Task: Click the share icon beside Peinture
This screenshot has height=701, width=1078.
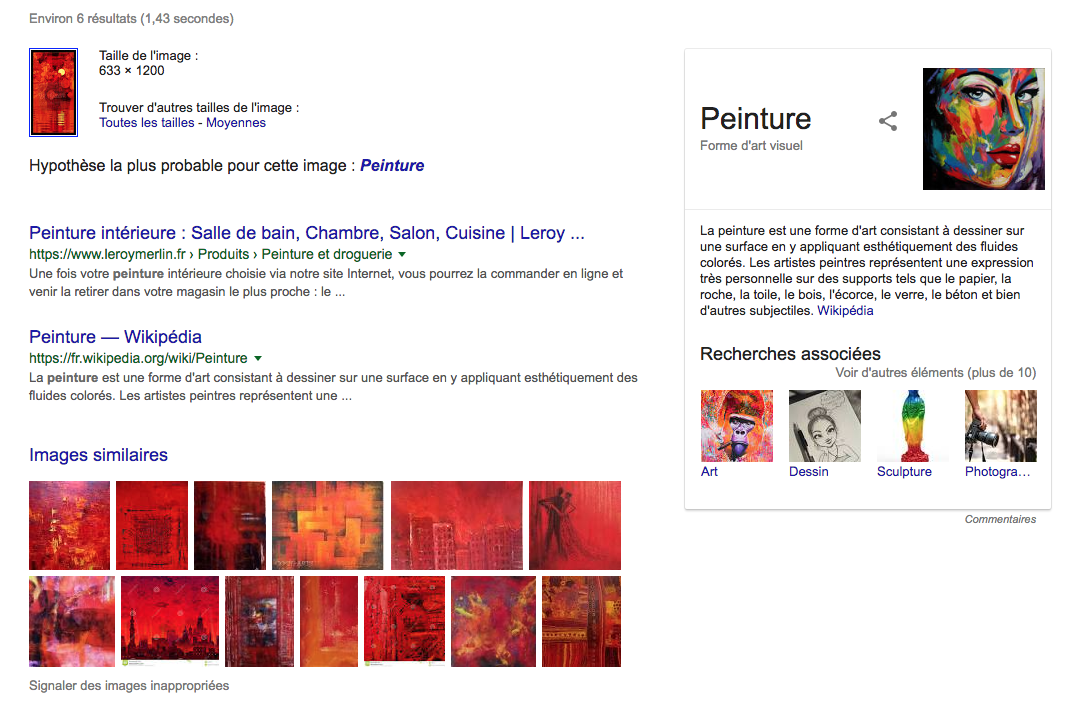Action: (888, 121)
